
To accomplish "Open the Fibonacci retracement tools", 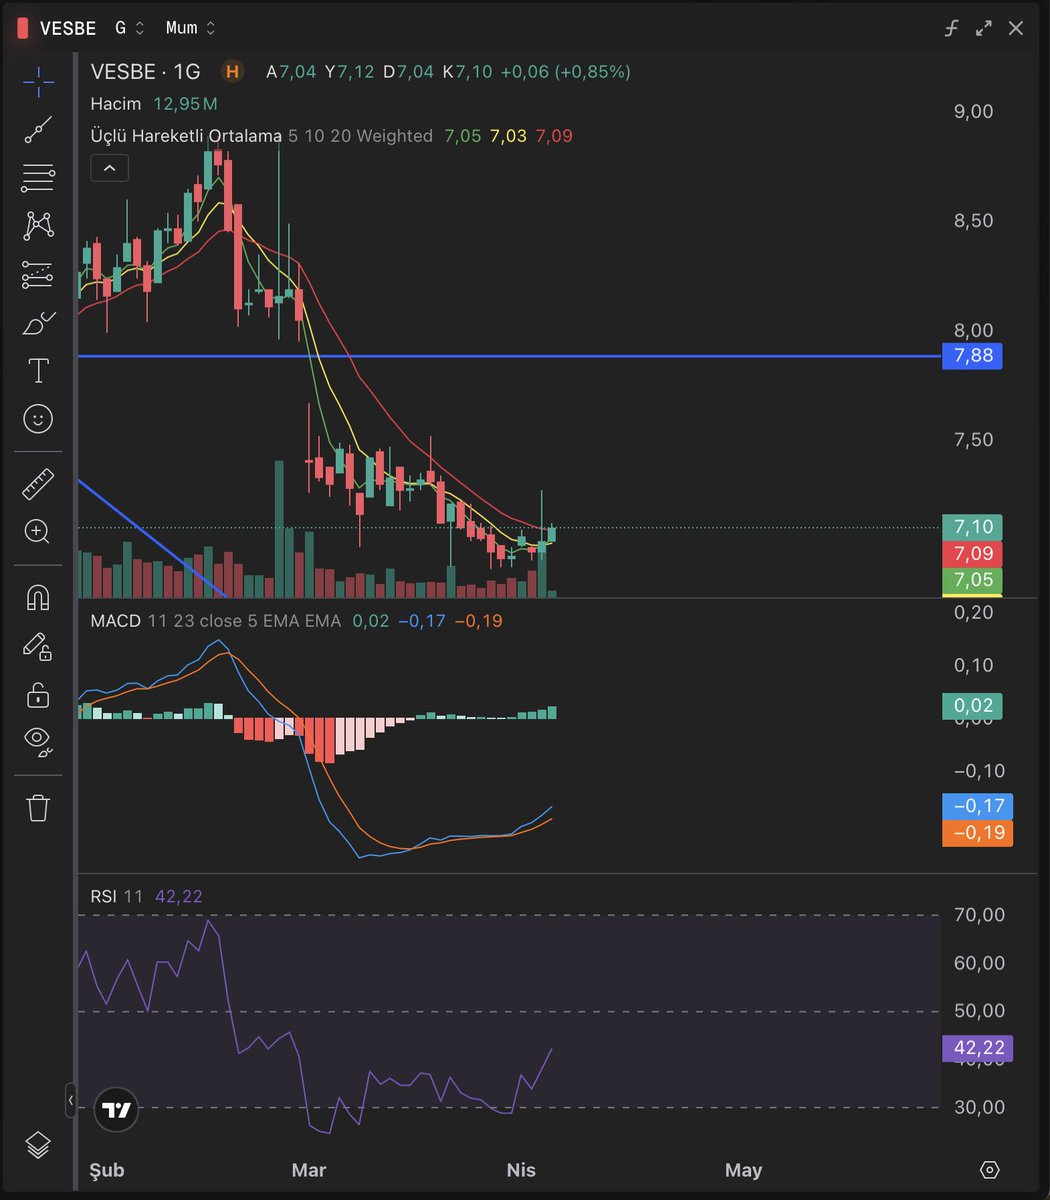I will (x=38, y=178).
